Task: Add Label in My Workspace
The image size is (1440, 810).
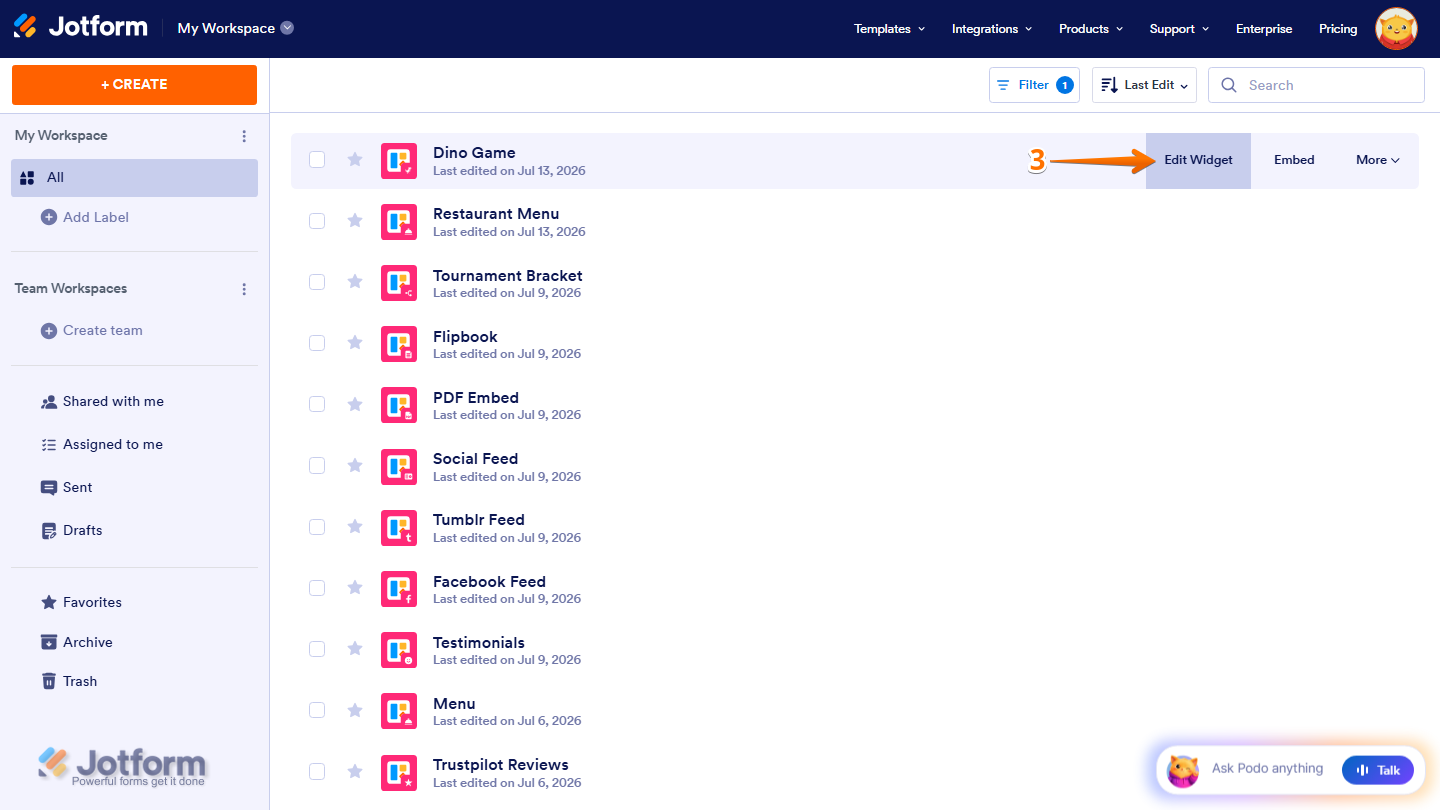Action: 85,217
